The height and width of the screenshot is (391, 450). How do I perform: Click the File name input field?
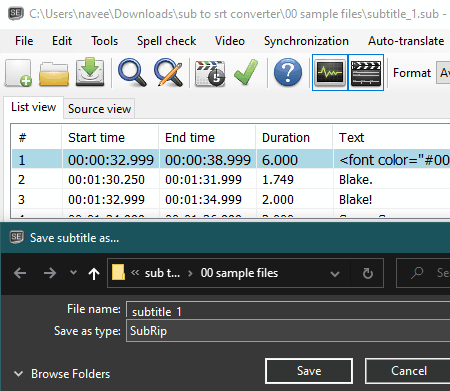(x=288, y=309)
